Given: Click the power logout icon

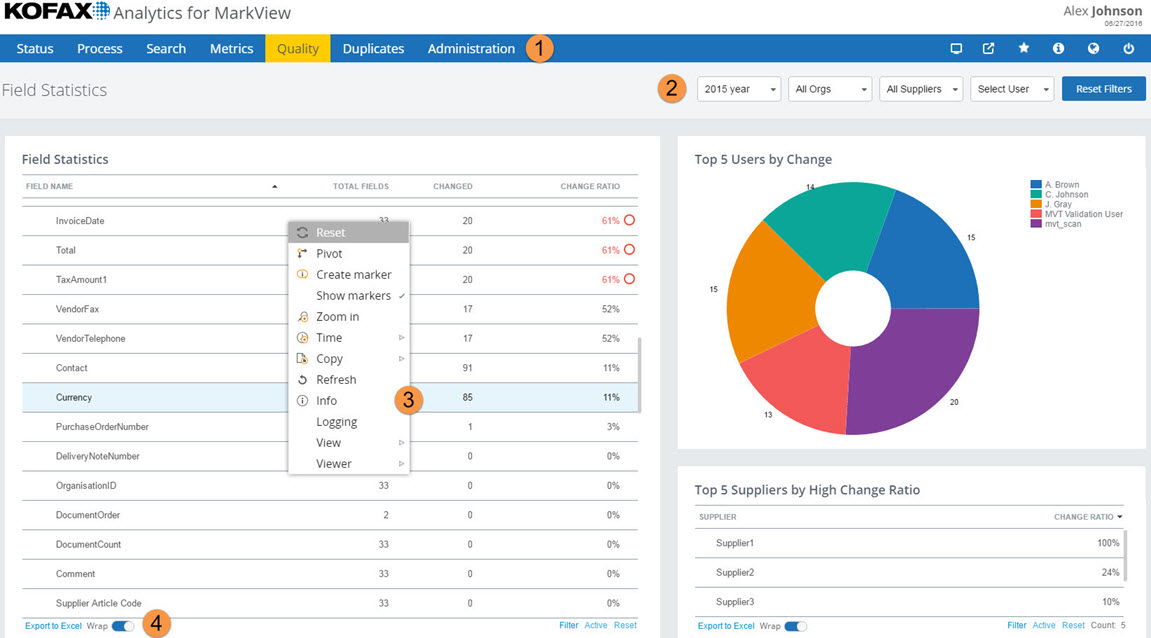Looking at the screenshot, I should pyautogui.click(x=1128, y=48).
